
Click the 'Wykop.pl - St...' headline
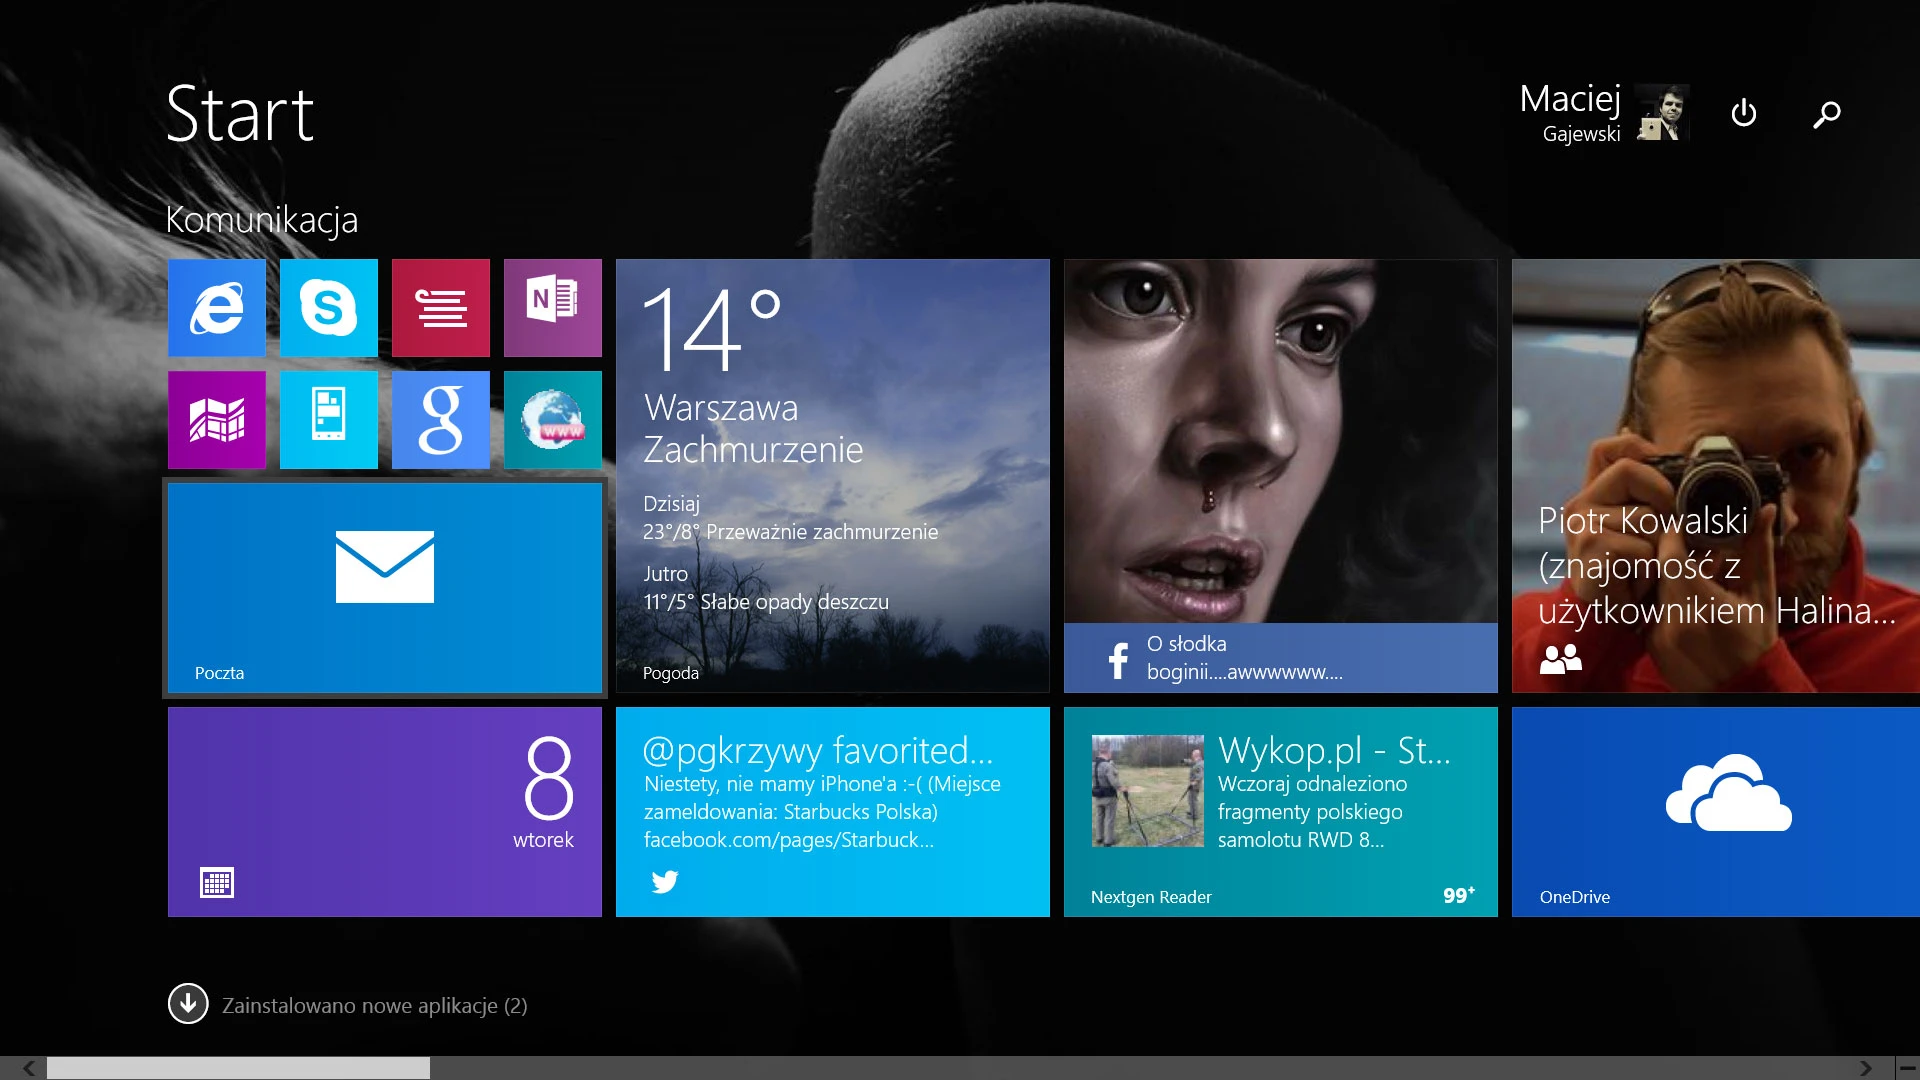[1334, 750]
